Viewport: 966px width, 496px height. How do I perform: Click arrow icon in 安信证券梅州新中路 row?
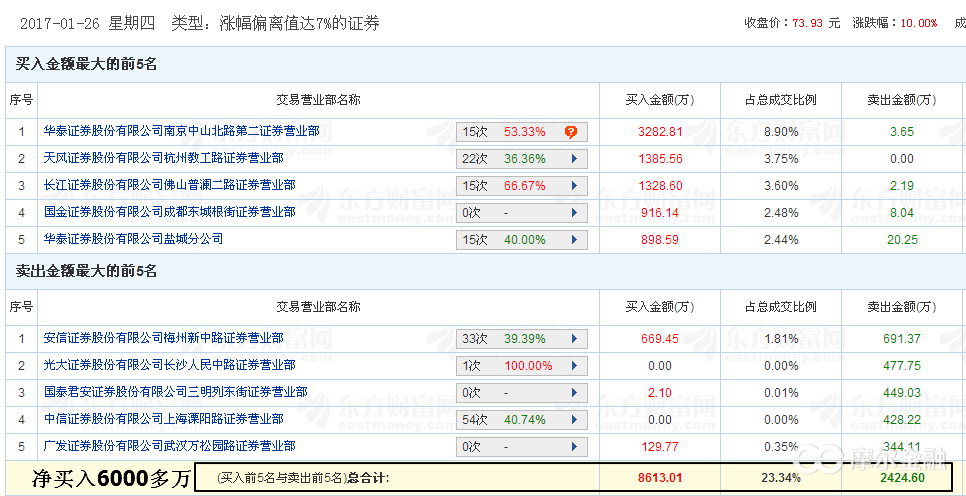[574, 339]
